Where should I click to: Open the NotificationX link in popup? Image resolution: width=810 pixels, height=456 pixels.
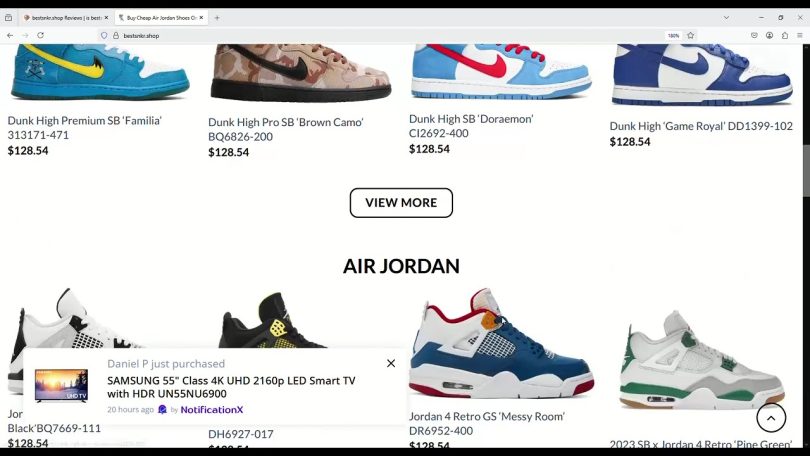(x=211, y=410)
